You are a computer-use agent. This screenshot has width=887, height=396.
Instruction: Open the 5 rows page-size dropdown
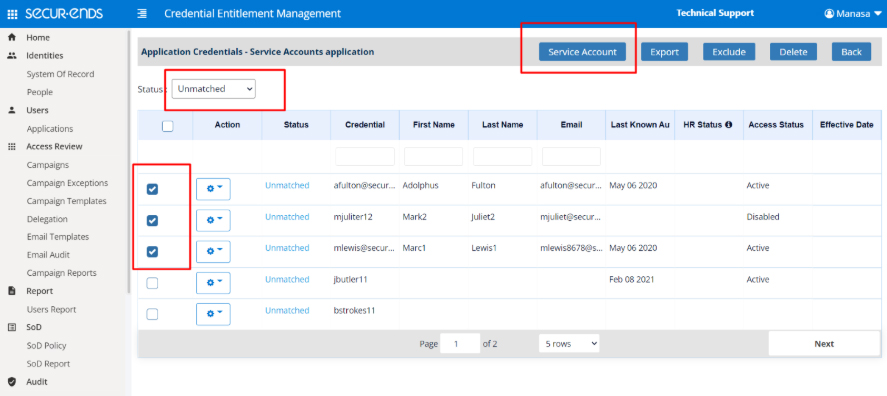(569, 343)
